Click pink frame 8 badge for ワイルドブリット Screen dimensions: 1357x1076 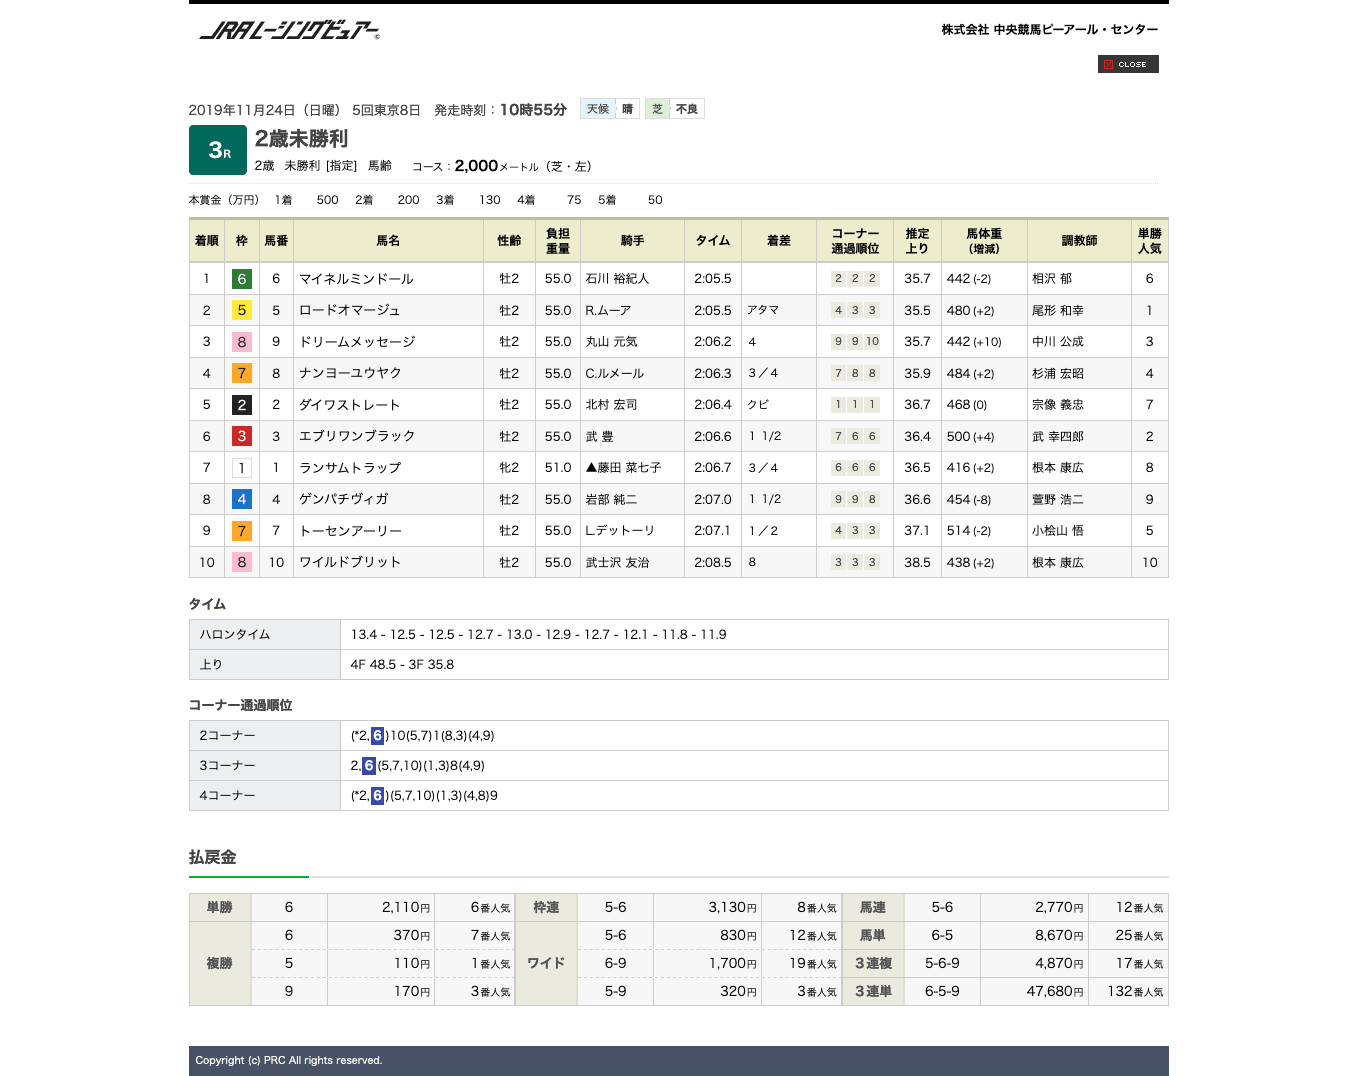pyautogui.click(x=242, y=562)
